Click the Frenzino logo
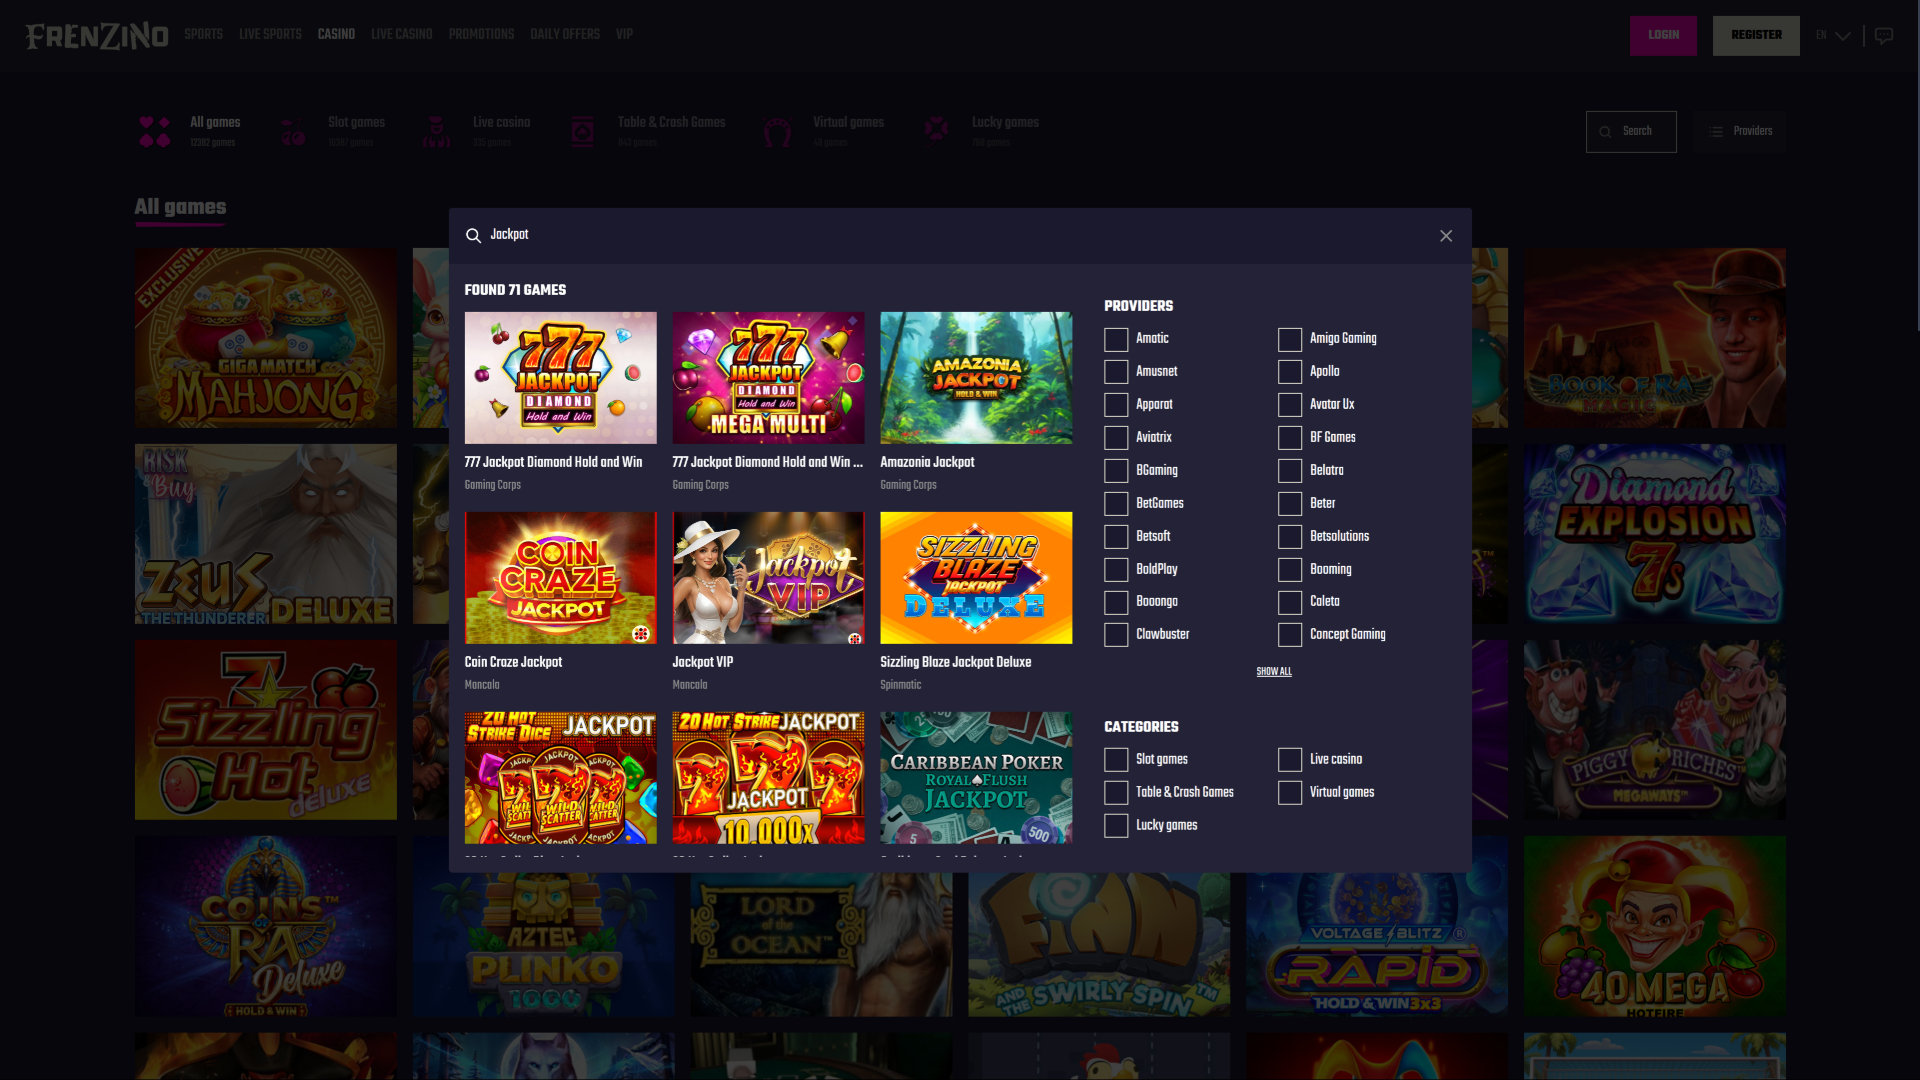 pos(96,36)
